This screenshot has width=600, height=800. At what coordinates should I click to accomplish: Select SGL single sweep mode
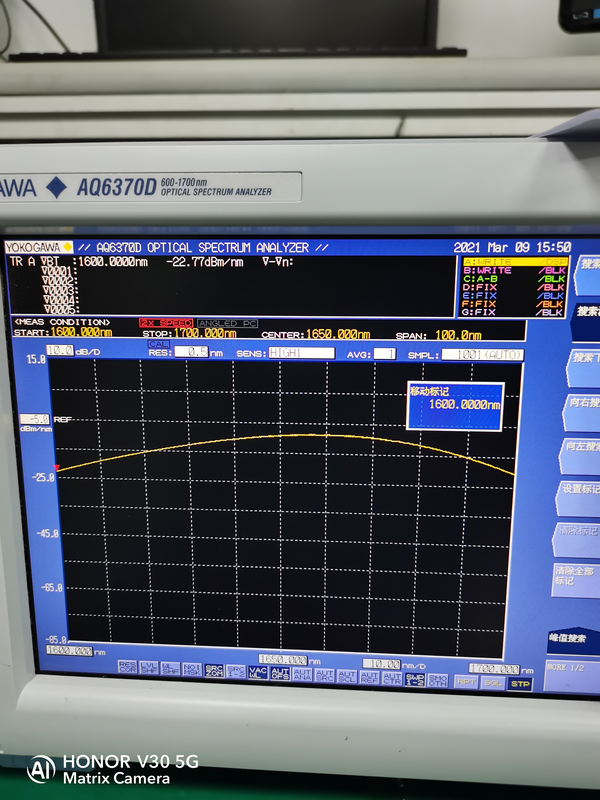coord(493,683)
